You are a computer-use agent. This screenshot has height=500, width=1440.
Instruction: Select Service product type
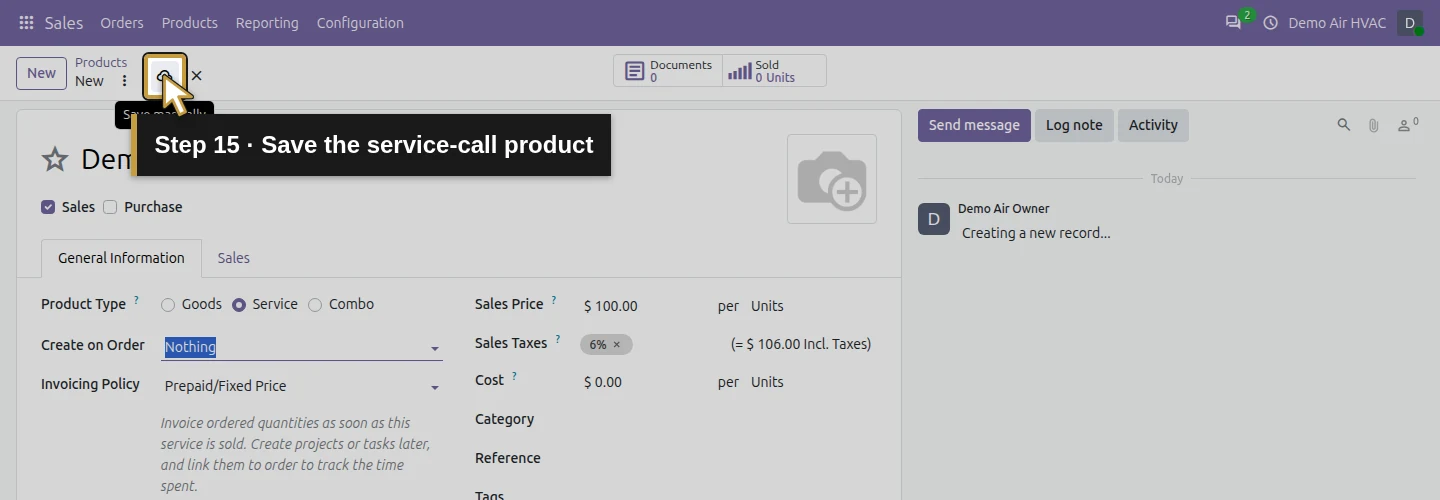pyautogui.click(x=239, y=305)
